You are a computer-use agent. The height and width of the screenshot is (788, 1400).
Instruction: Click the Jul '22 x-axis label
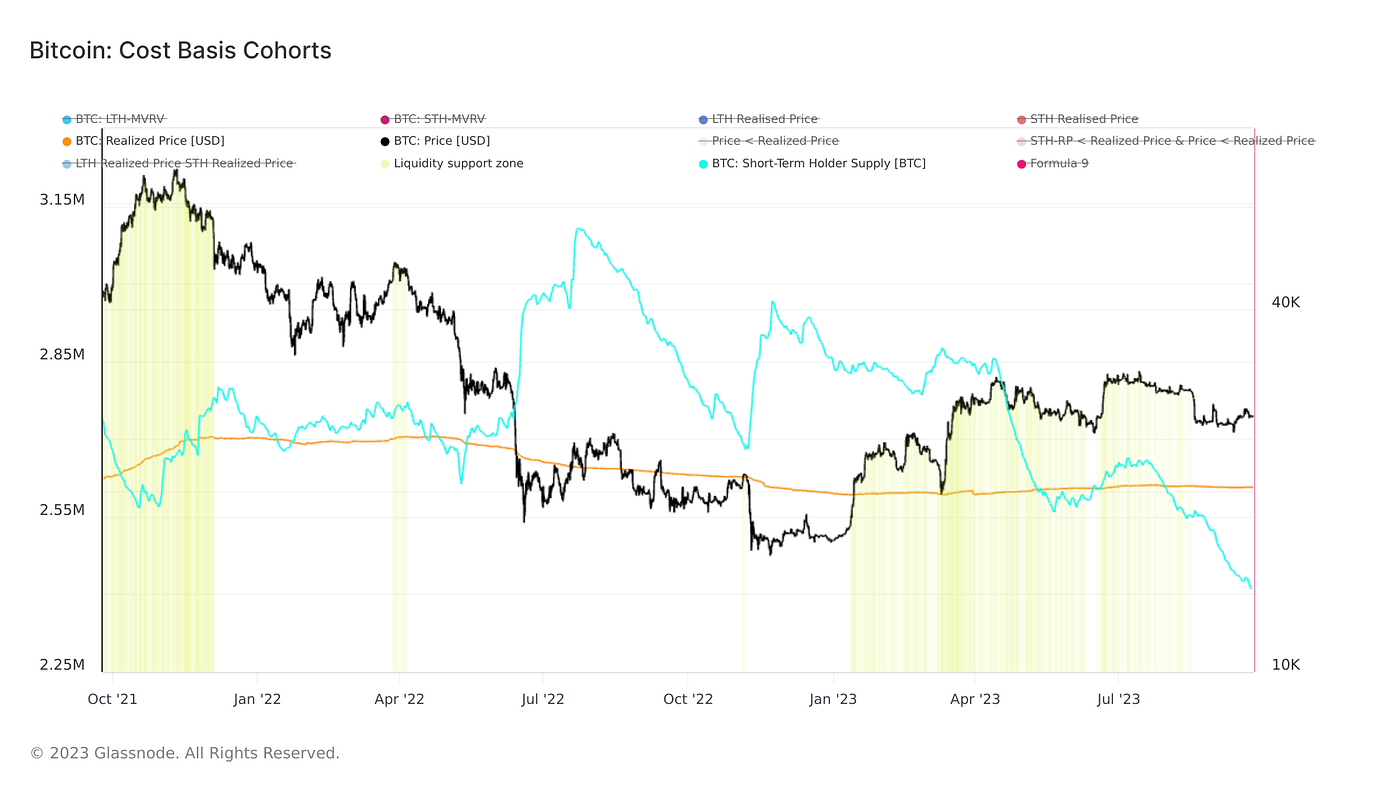point(543,699)
